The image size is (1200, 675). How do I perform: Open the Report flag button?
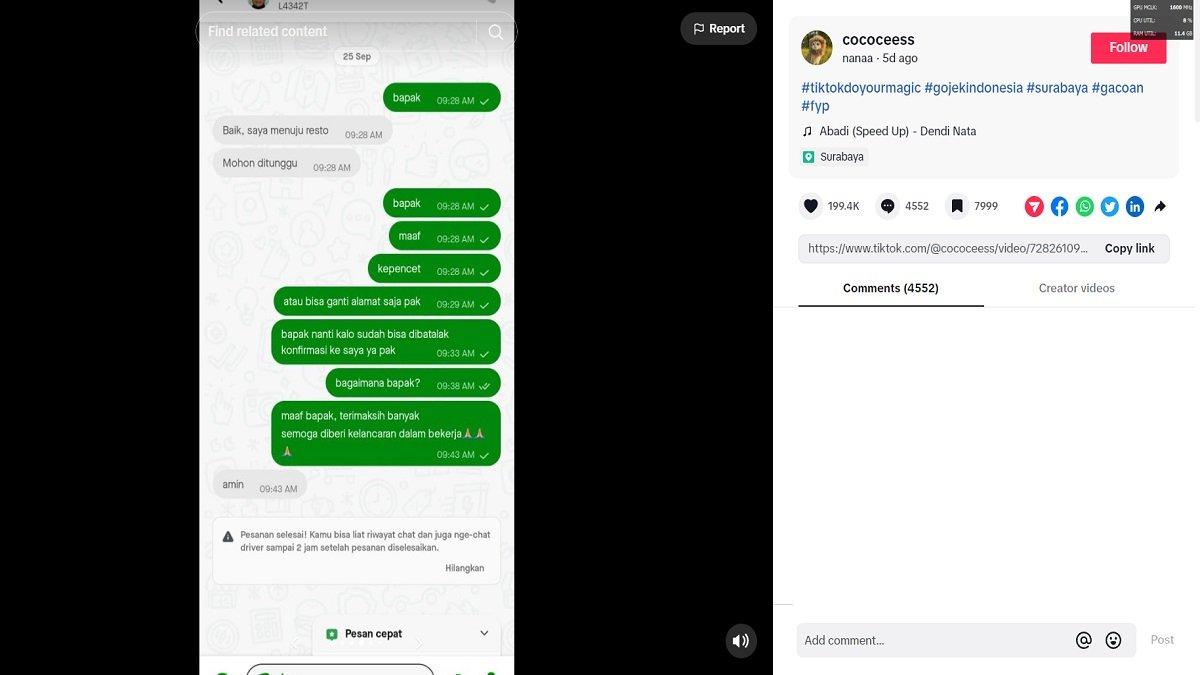[719, 29]
